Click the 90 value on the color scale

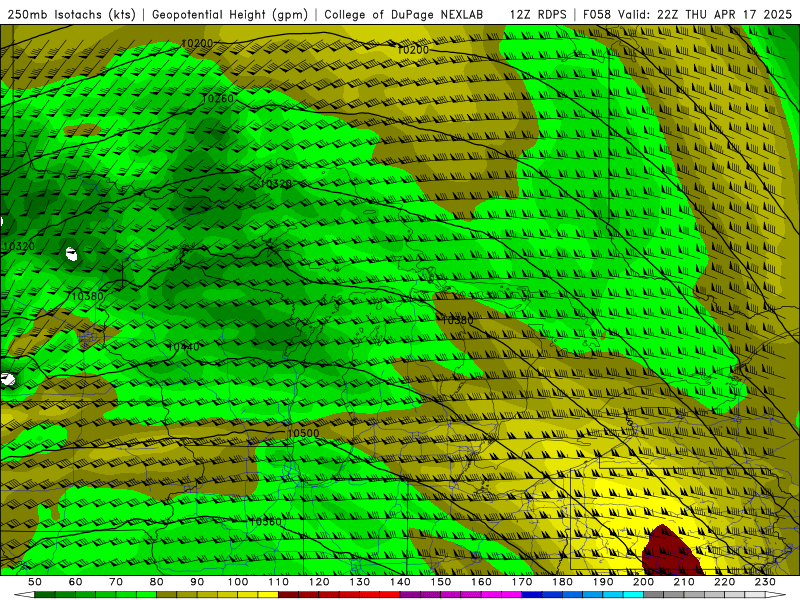pyautogui.click(x=197, y=582)
